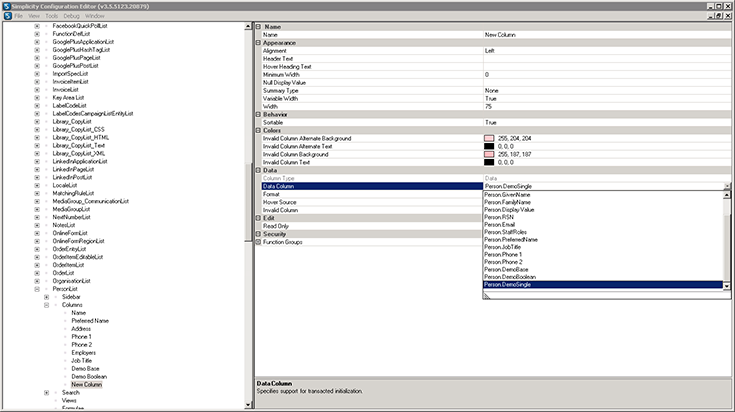Click the title bar application logo
Image resolution: width=735 pixels, height=412 pixels.
5,5
